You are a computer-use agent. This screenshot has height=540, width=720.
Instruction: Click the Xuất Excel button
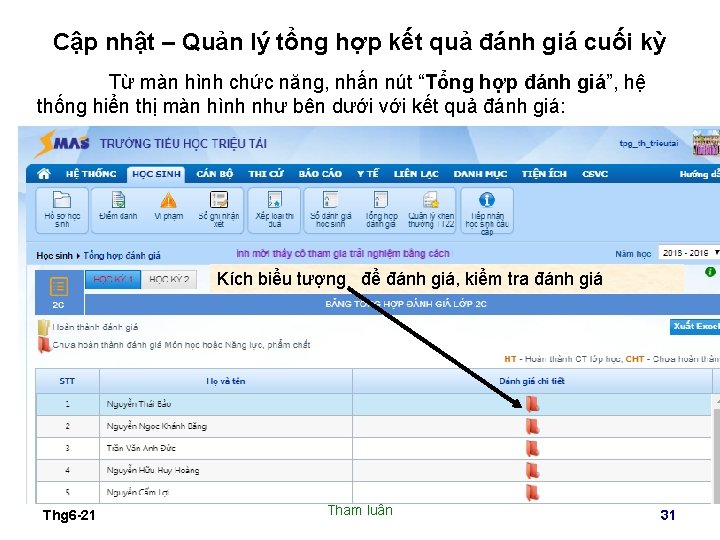(695, 326)
